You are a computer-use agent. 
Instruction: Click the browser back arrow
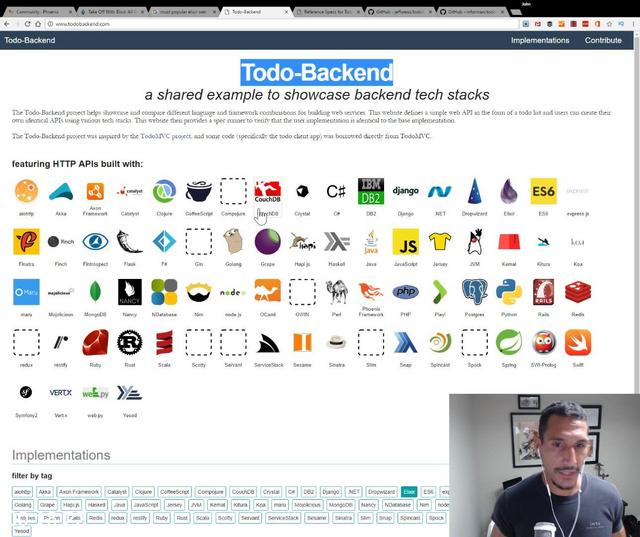click(x=7, y=24)
